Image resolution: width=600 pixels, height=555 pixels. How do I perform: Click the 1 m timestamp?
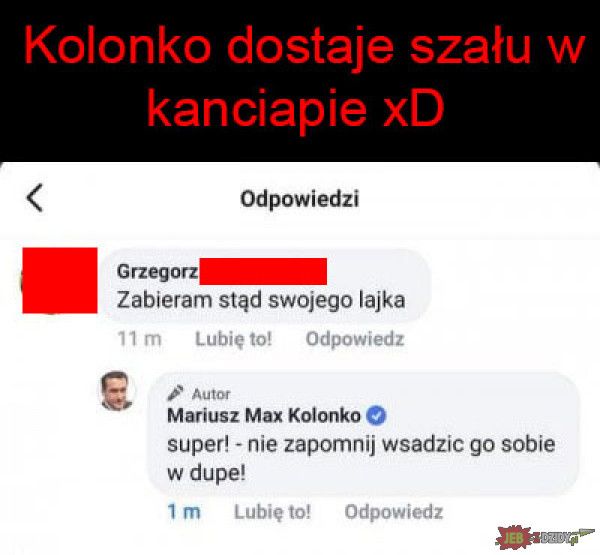tap(184, 512)
